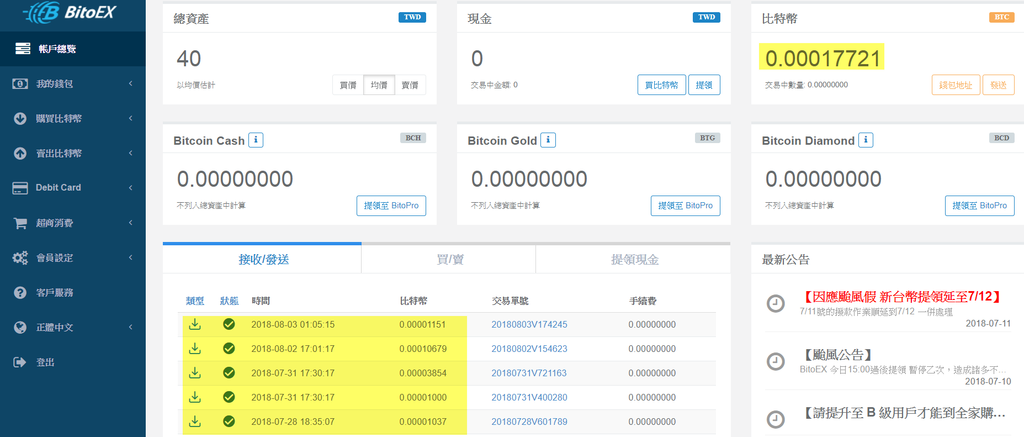
Task: Click TWD badge in 總資產 card
Action: (412, 18)
